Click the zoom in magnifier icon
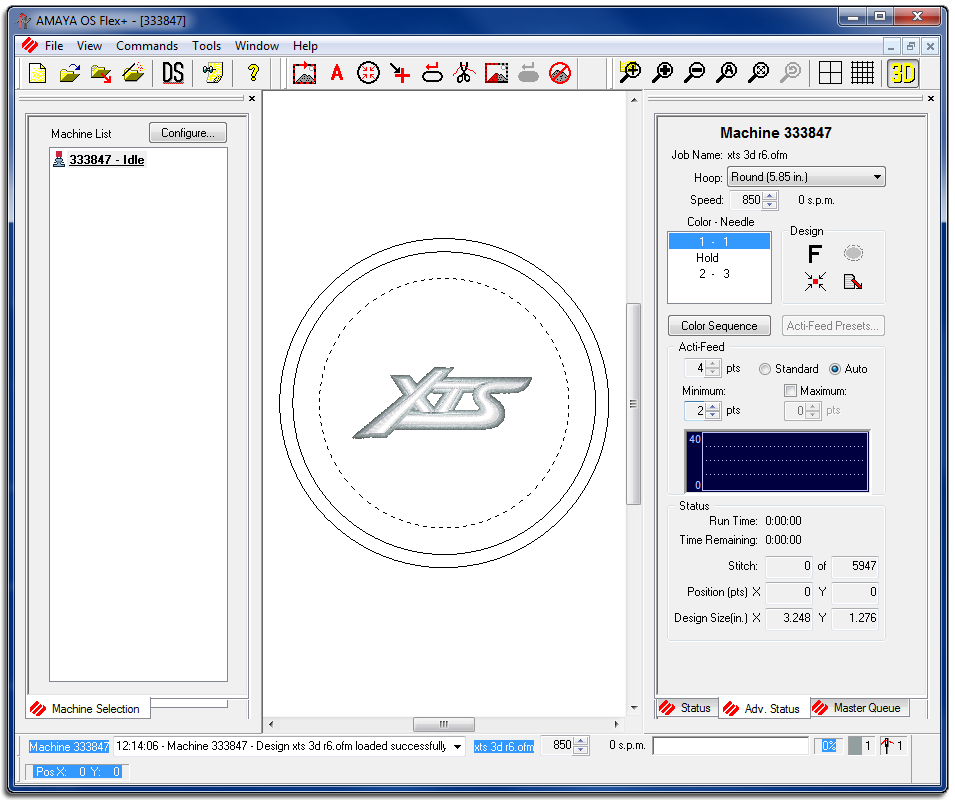This screenshot has width=955, height=800. (663, 73)
